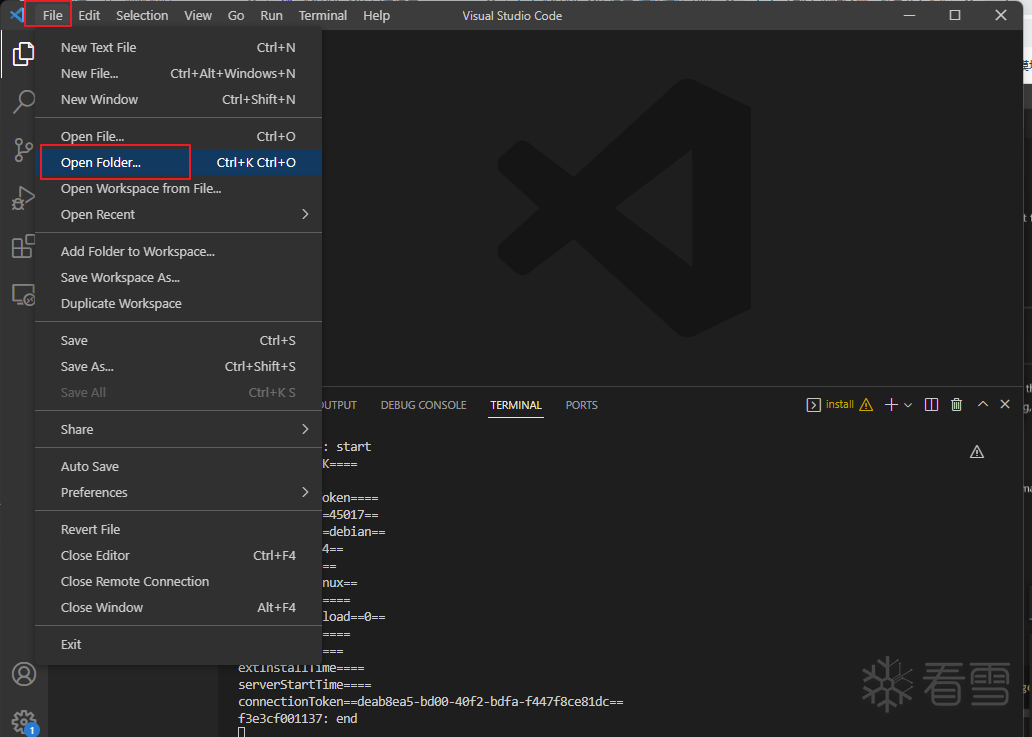The height and width of the screenshot is (737, 1032).
Task: Click the connectionToken line in terminal
Action: (430, 702)
